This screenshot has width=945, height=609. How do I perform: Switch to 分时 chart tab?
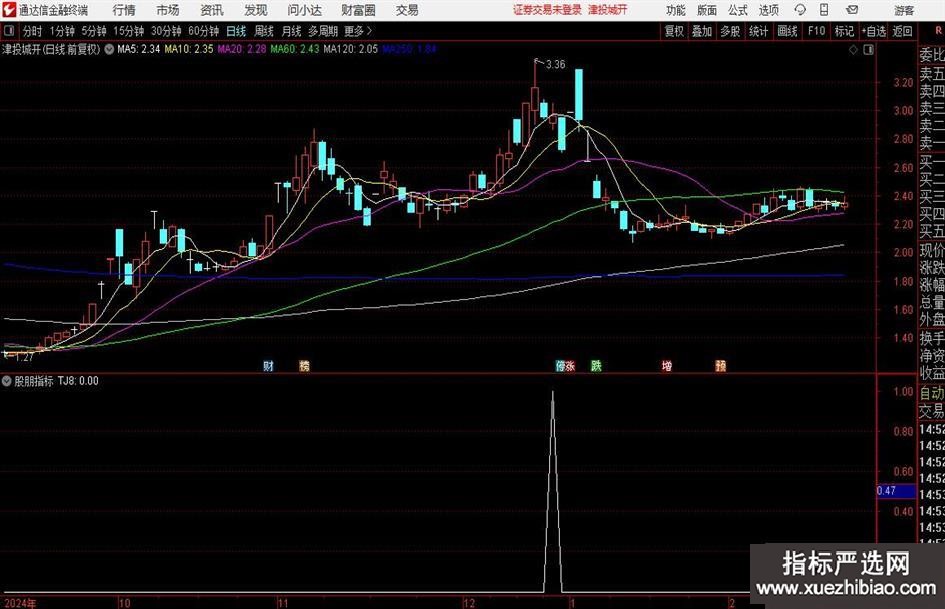(32, 31)
